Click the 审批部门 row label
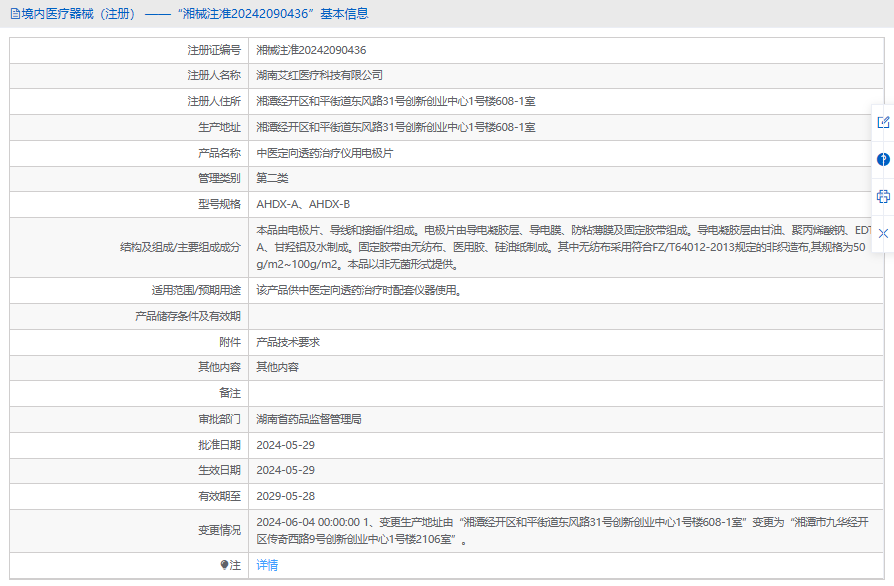 (x=219, y=419)
